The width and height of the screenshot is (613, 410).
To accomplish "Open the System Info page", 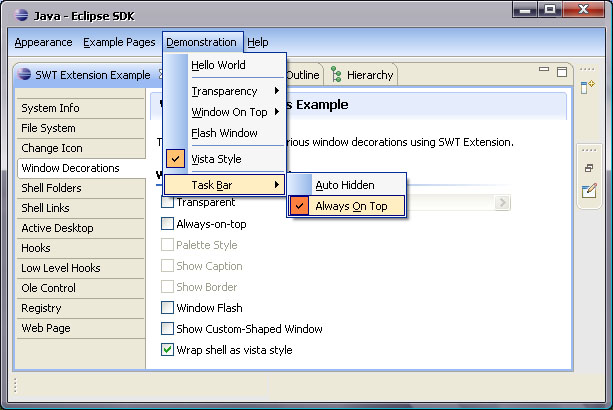I will point(81,108).
